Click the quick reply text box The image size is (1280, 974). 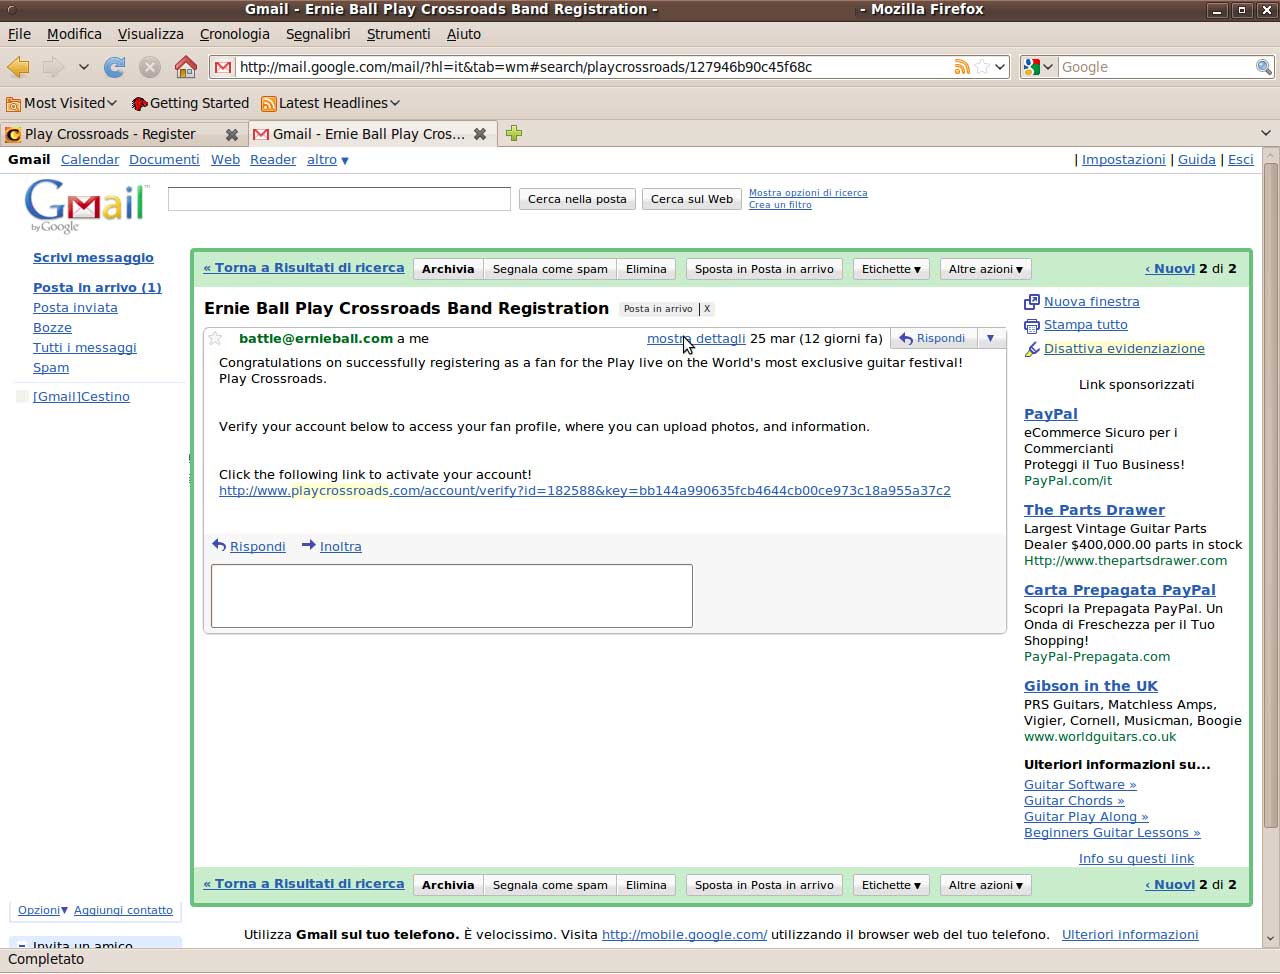tap(451, 596)
